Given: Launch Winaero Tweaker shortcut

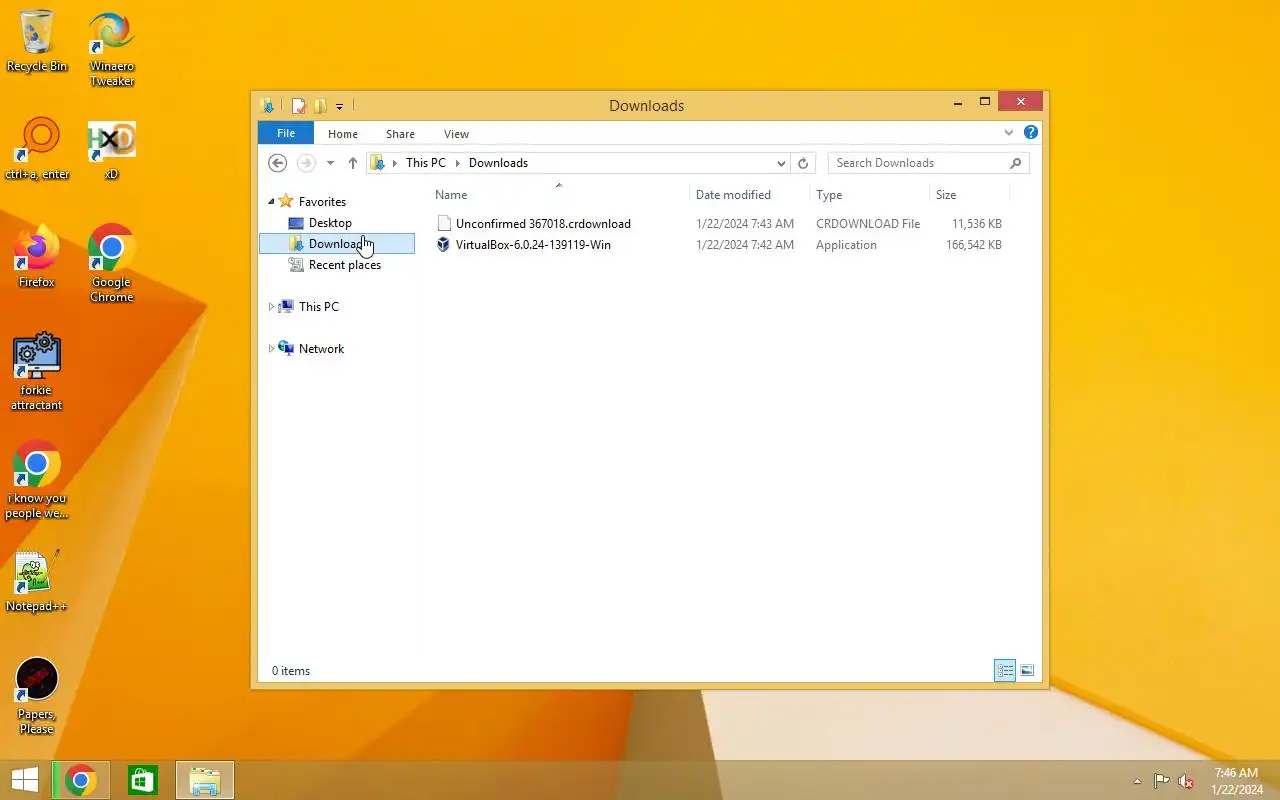Looking at the screenshot, I should click(x=112, y=48).
